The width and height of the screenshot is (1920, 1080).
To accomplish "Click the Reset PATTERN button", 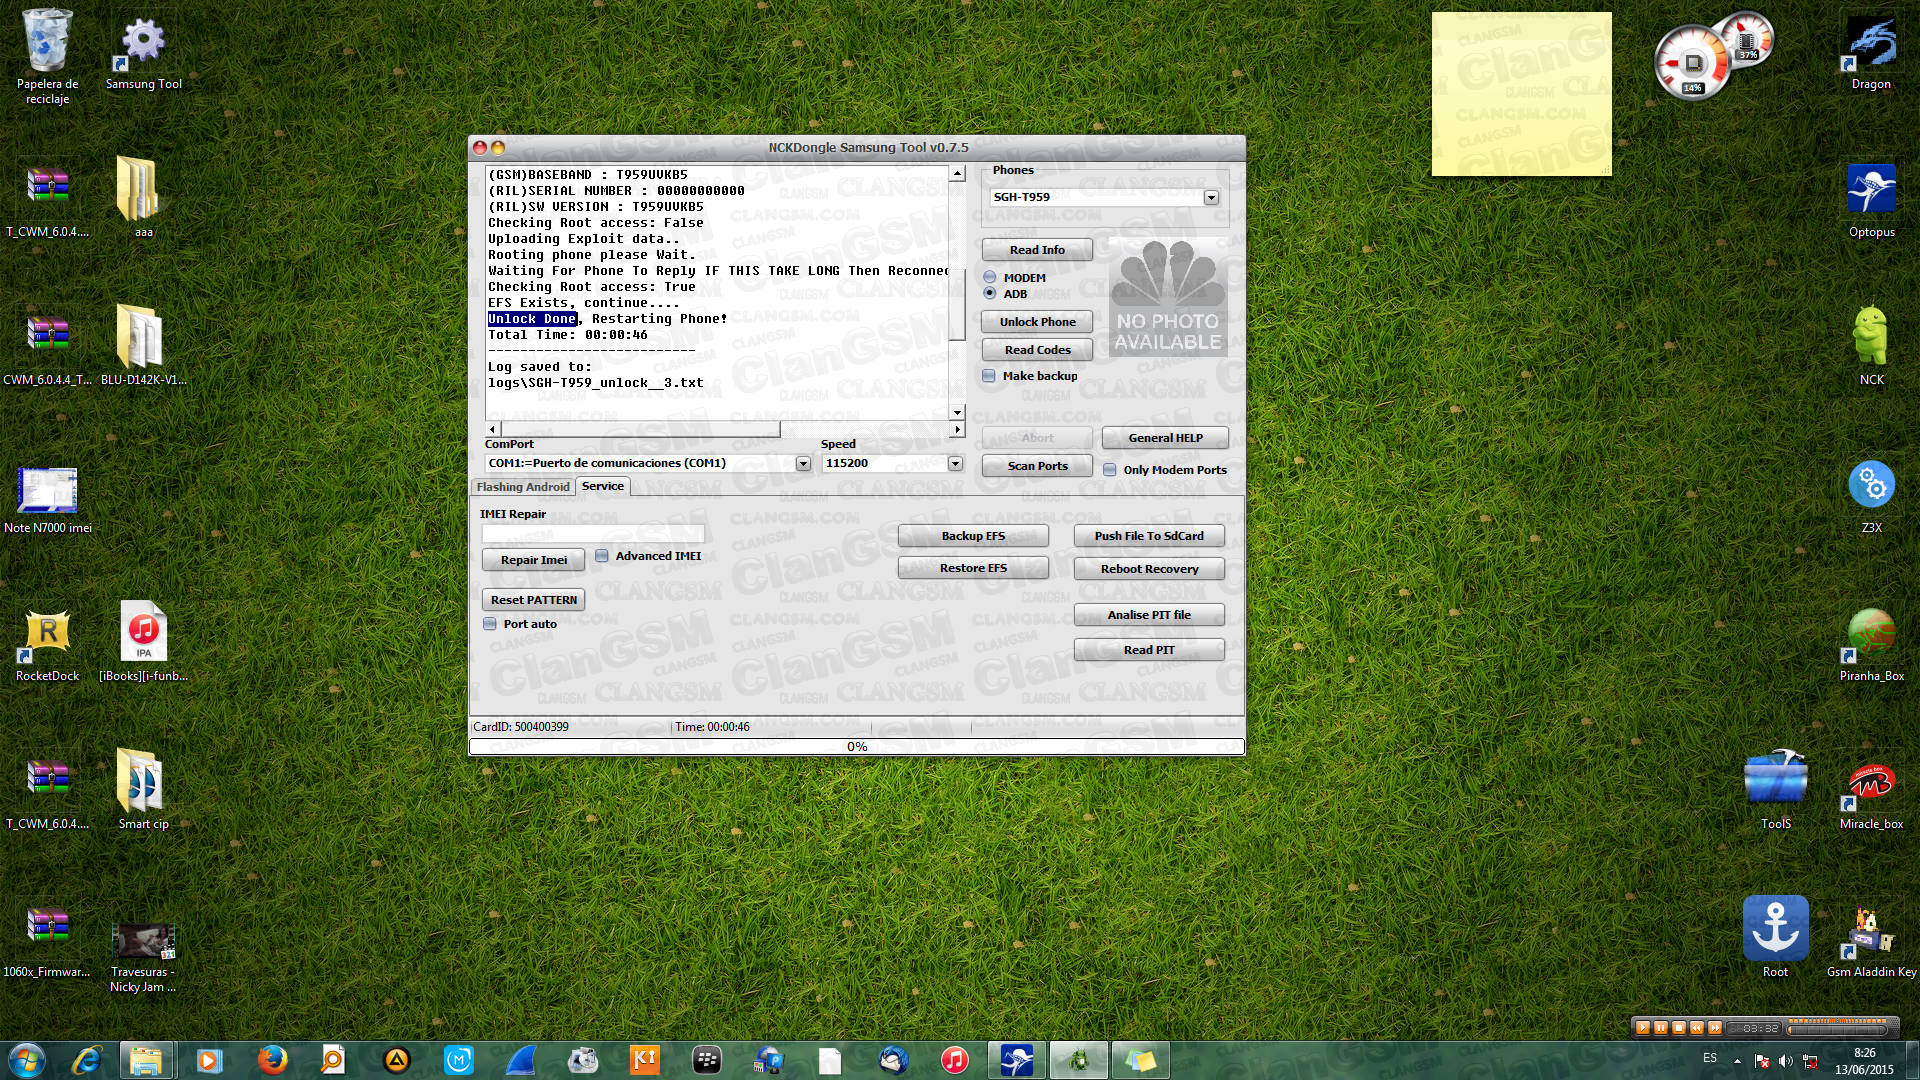I will 533,600.
